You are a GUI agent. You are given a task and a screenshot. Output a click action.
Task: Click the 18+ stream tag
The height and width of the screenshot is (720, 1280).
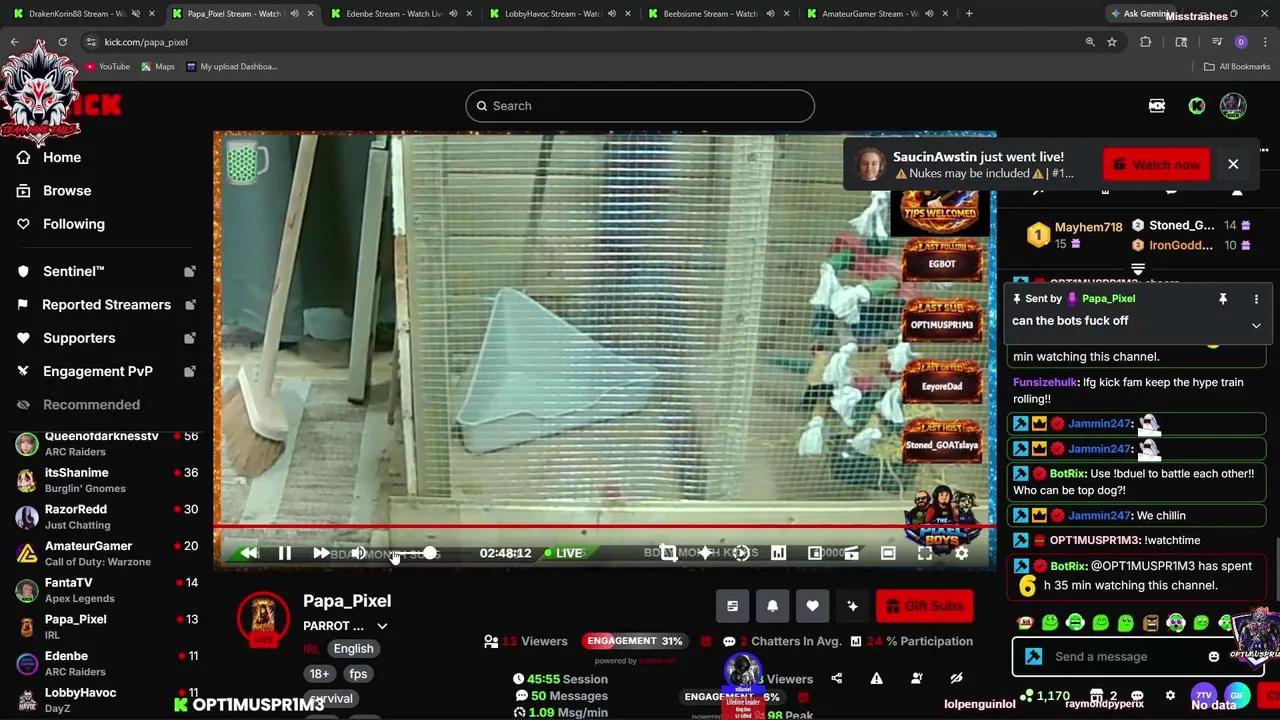319,674
